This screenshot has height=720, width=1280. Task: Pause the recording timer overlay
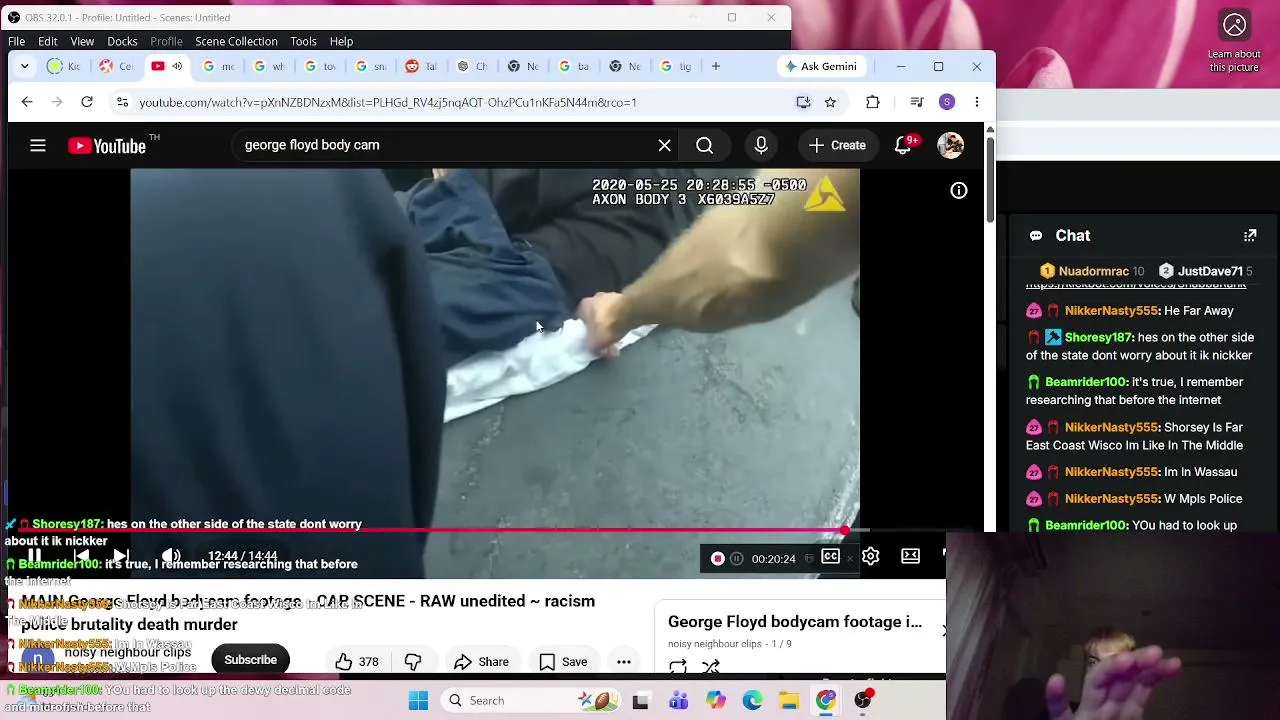pos(737,558)
